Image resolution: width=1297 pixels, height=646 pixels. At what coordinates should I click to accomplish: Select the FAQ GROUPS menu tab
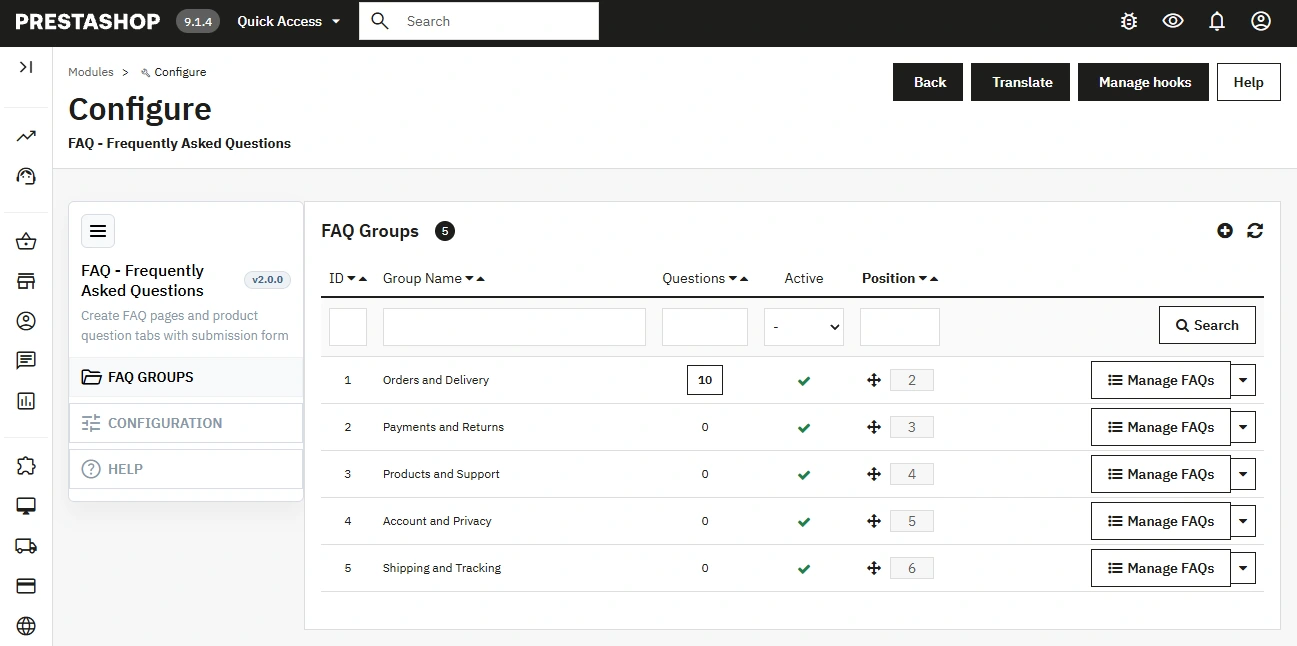tap(186, 377)
